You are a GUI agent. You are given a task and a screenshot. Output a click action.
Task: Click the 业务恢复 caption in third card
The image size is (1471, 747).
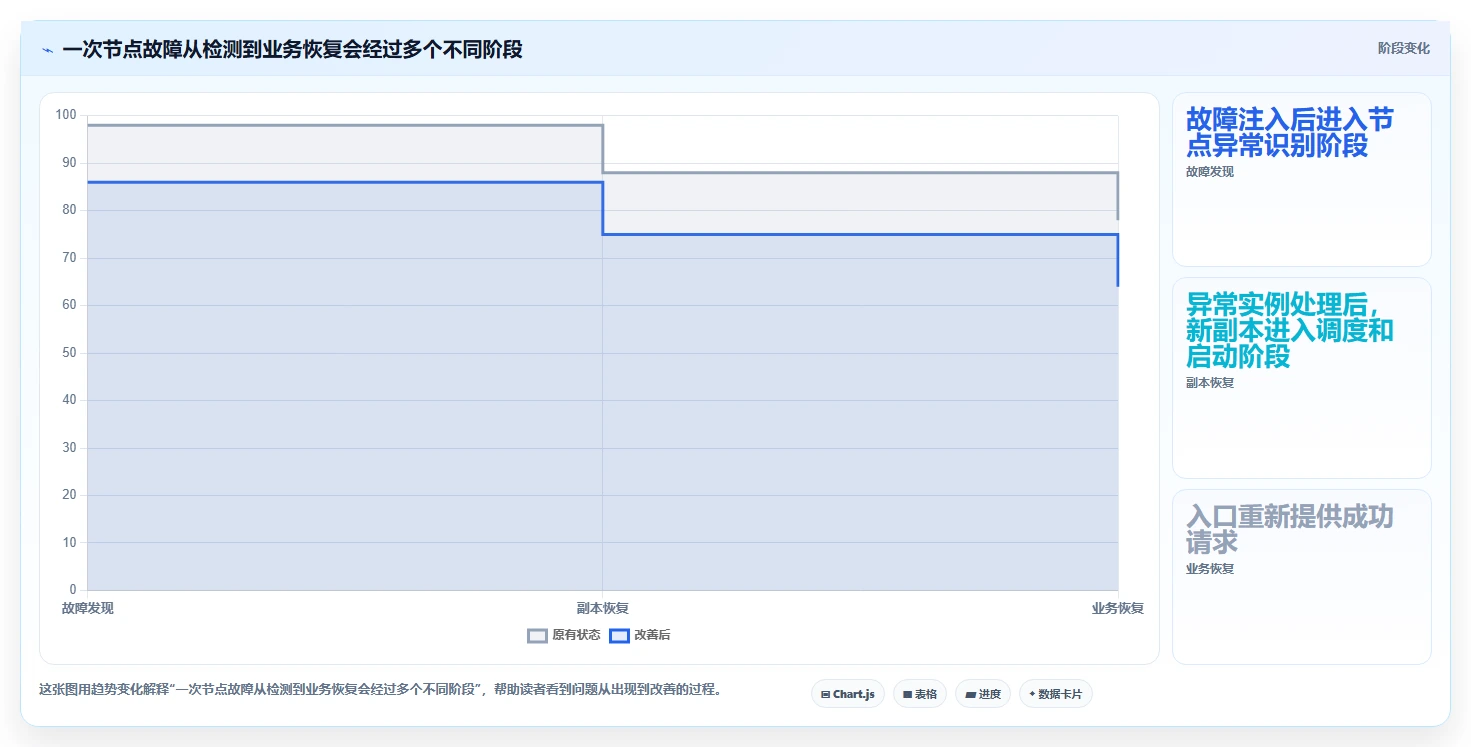(x=1210, y=569)
